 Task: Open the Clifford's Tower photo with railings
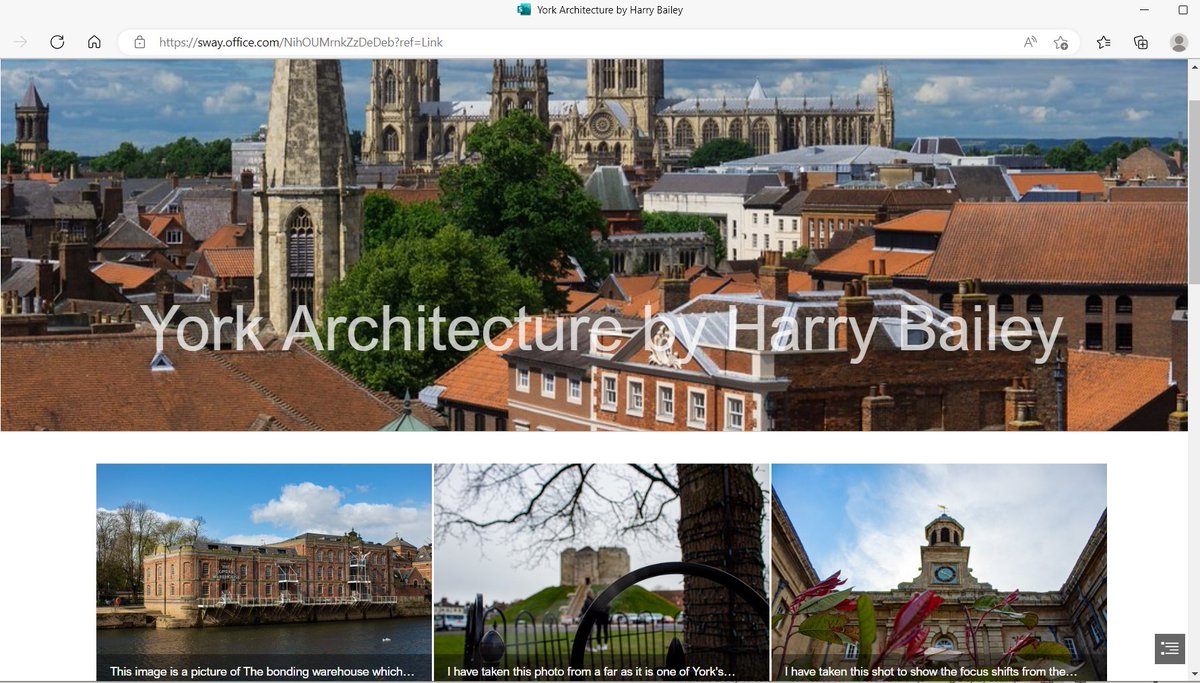(x=602, y=572)
